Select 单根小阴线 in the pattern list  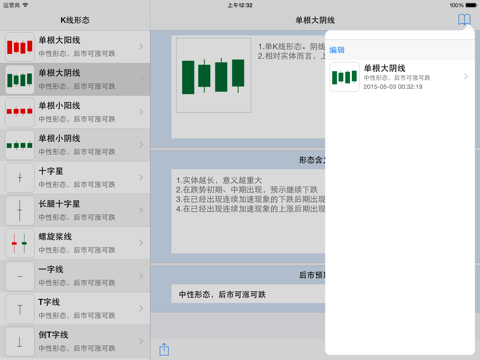pyautogui.click(x=75, y=145)
